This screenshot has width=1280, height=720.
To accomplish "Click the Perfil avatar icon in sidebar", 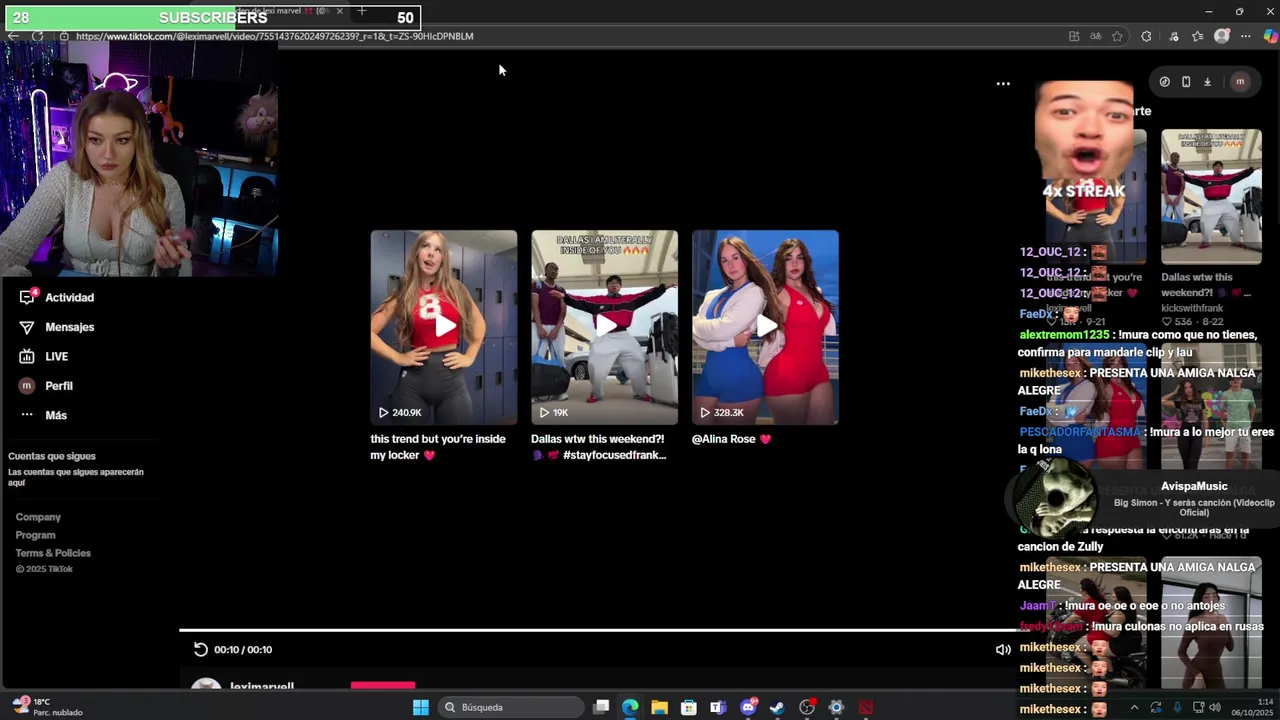I will 27,386.
